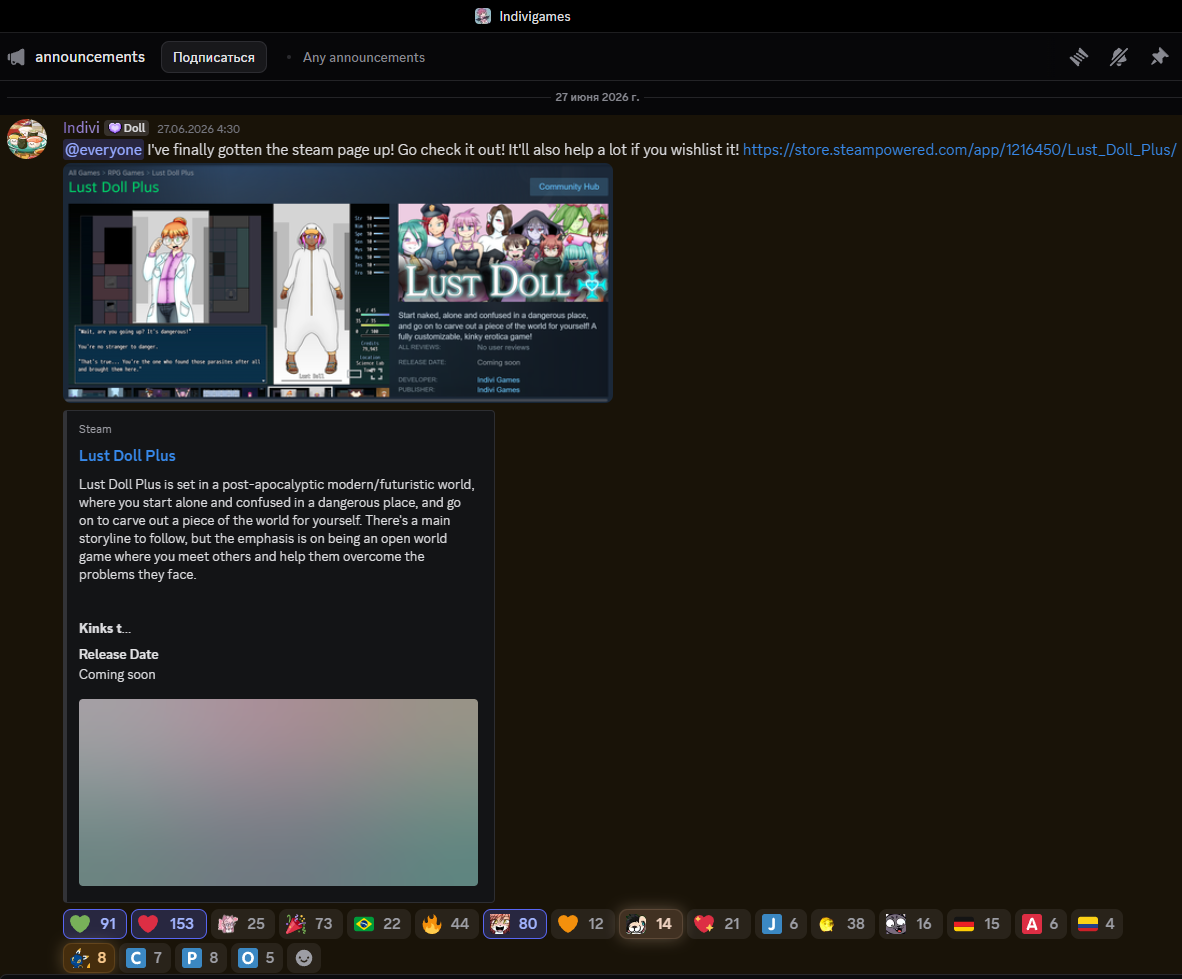Toggle red heart reaction with 153

click(169, 924)
